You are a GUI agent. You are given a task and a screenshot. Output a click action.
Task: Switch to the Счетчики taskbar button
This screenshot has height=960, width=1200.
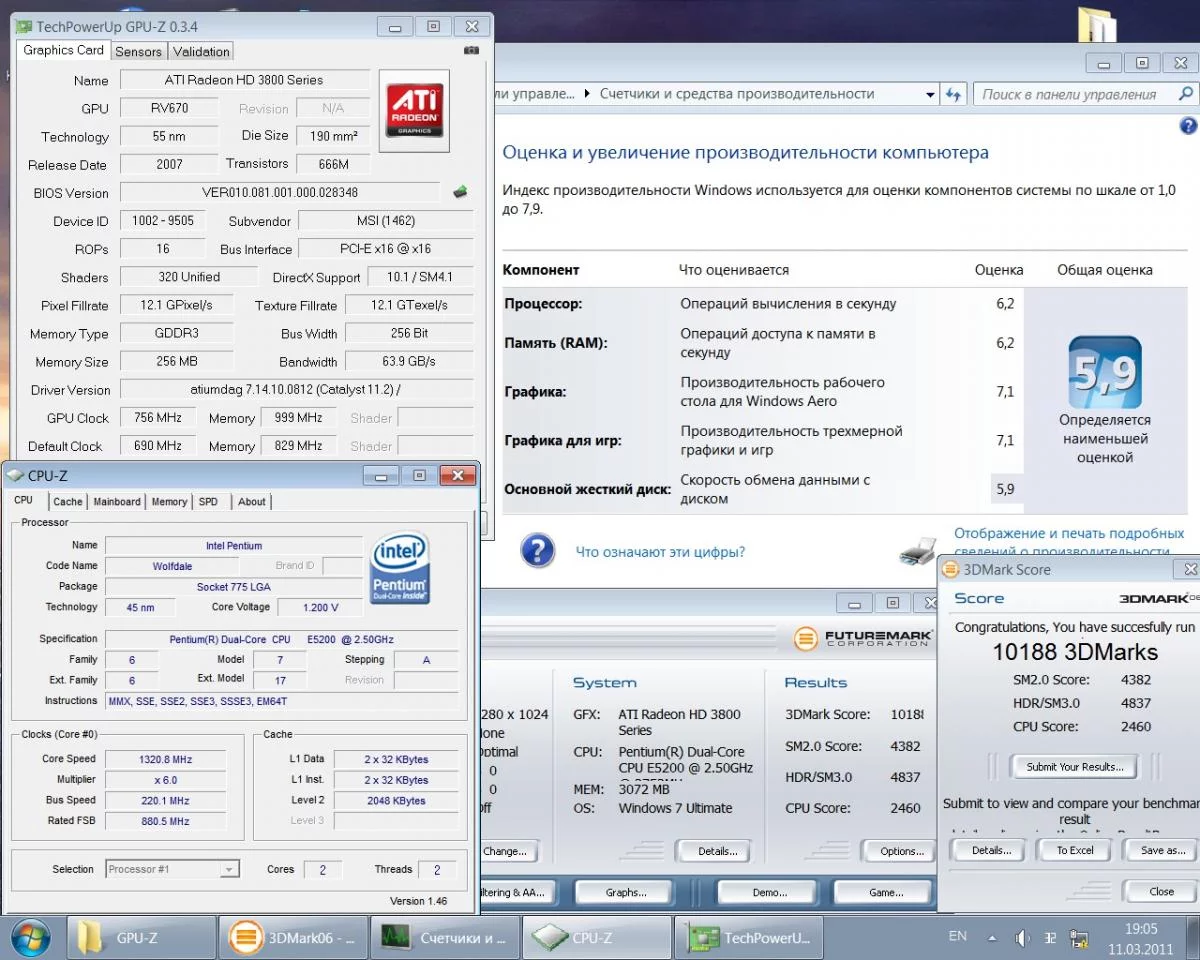coord(445,938)
